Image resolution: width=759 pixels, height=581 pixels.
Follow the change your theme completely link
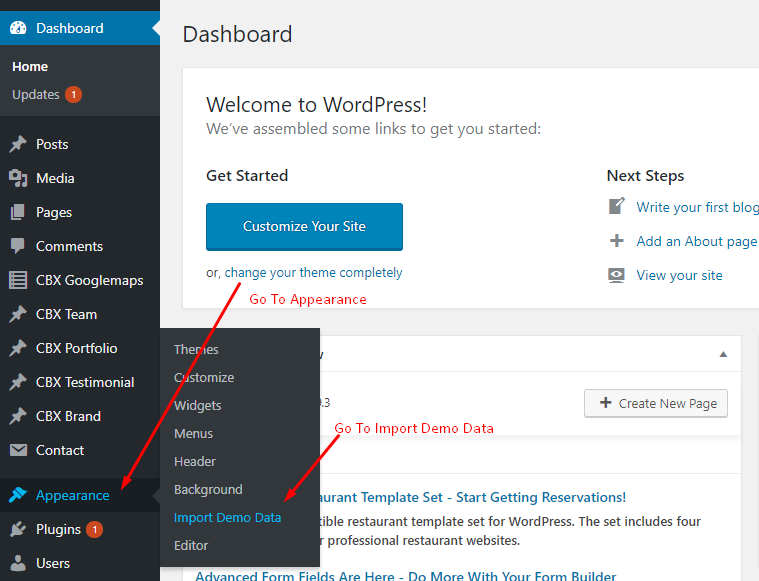[x=313, y=273]
